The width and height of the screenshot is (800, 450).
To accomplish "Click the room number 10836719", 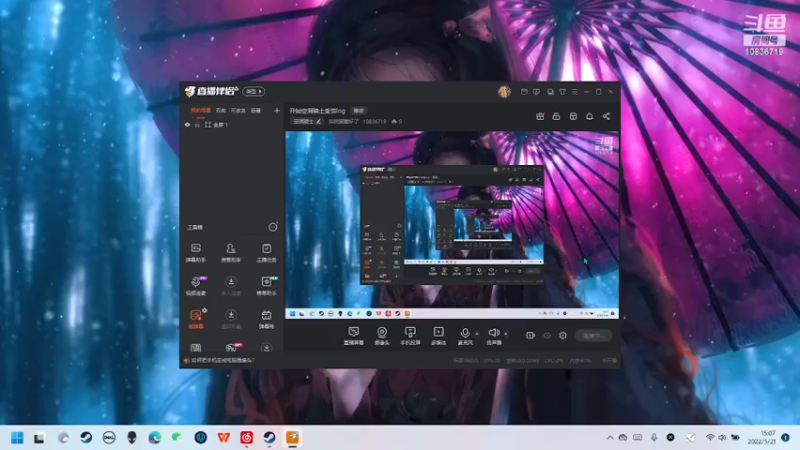I will pos(374,121).
